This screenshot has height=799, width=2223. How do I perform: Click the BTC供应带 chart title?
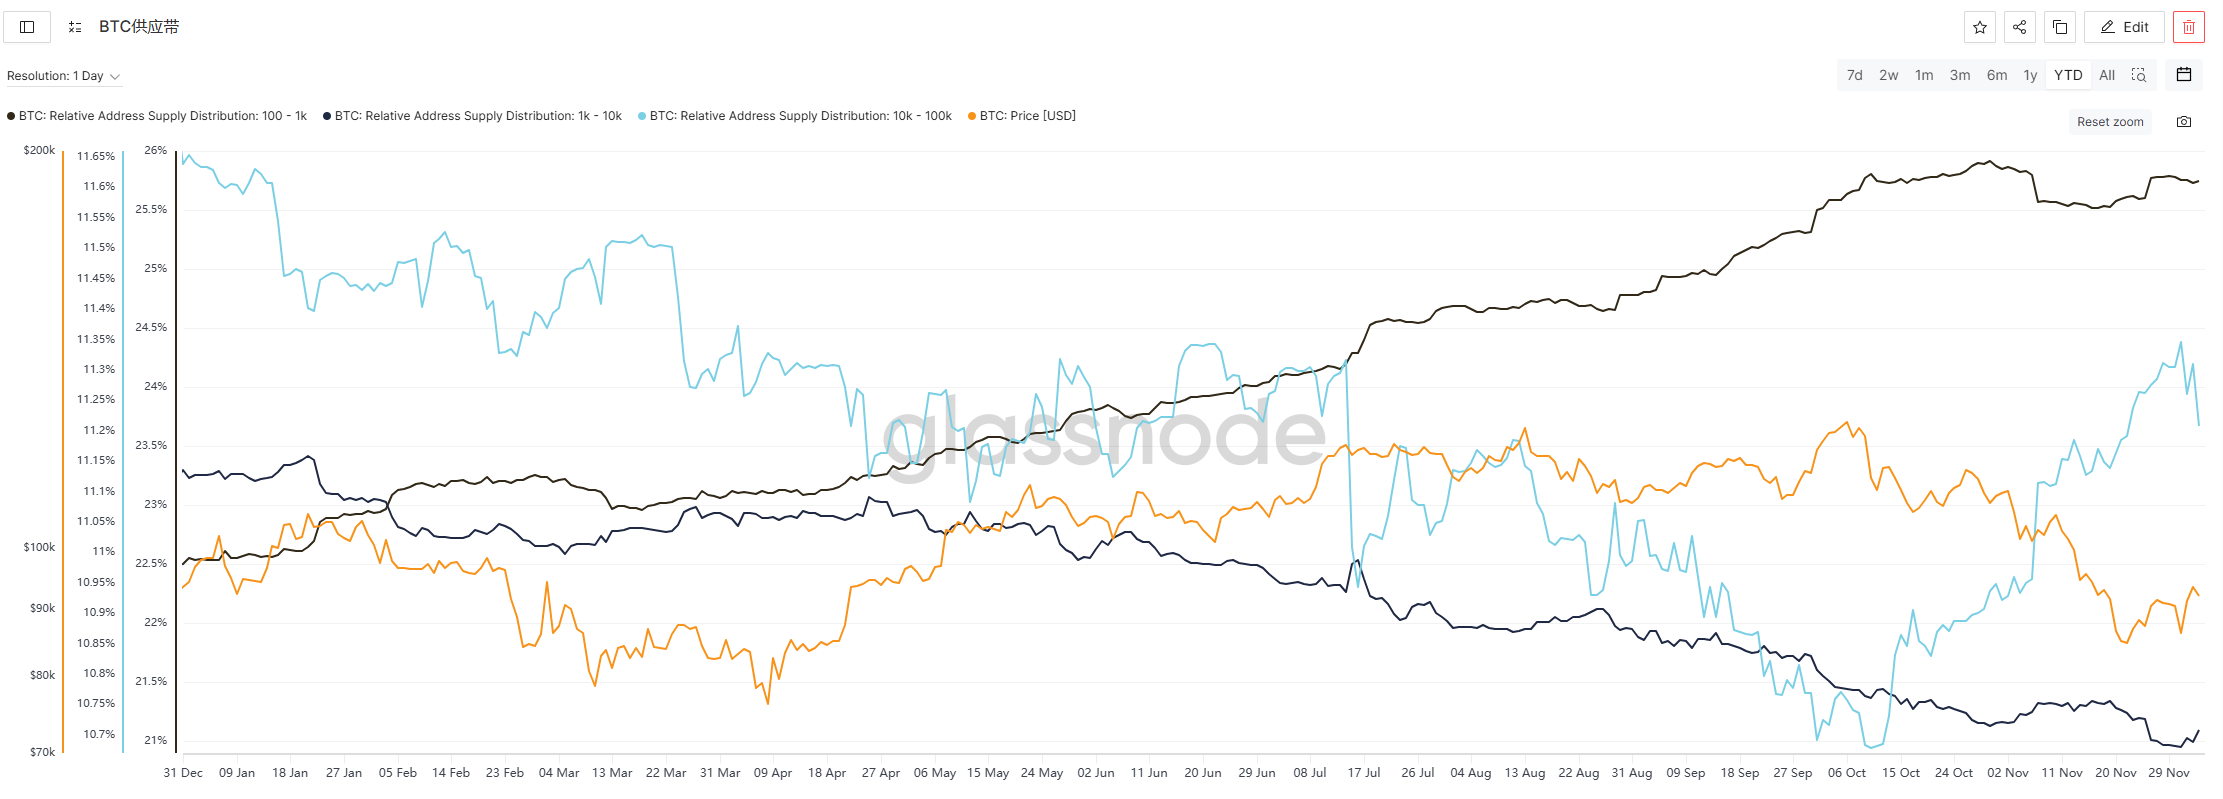139,27
